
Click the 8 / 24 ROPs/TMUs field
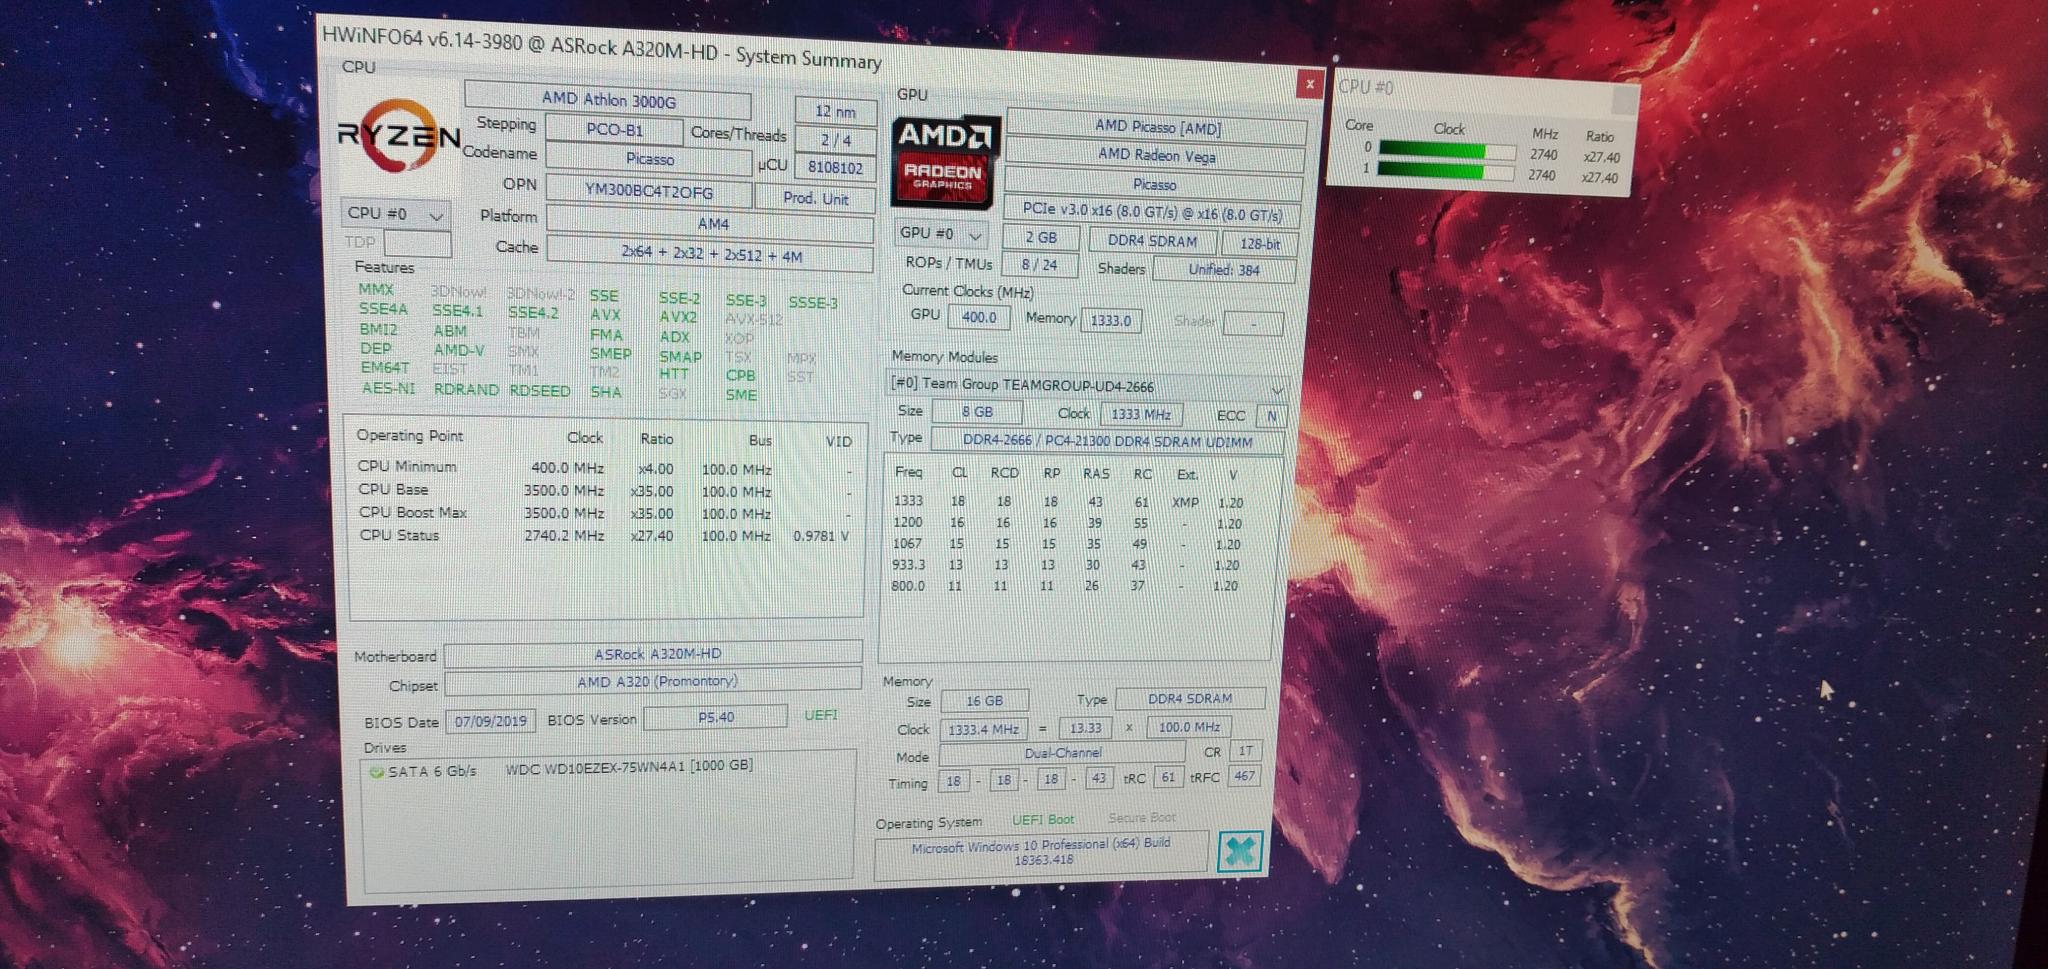tap(1039, 265)
